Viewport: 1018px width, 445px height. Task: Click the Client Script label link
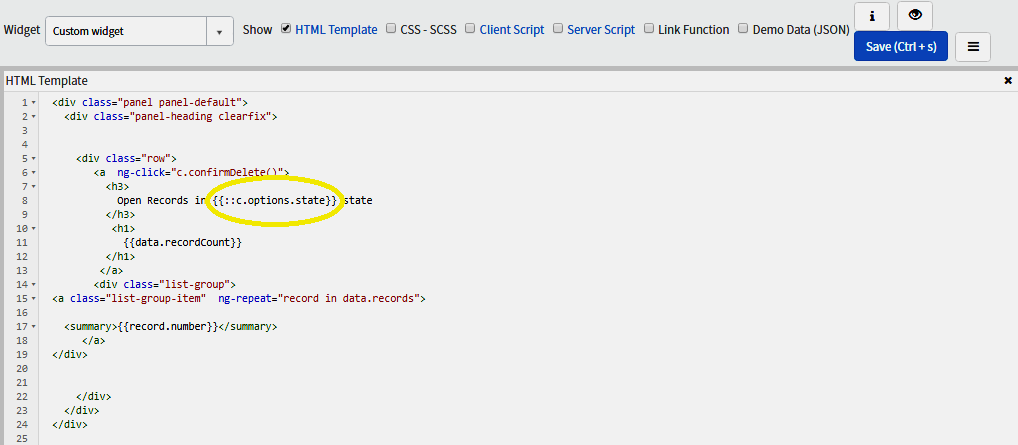coord(512,30)
